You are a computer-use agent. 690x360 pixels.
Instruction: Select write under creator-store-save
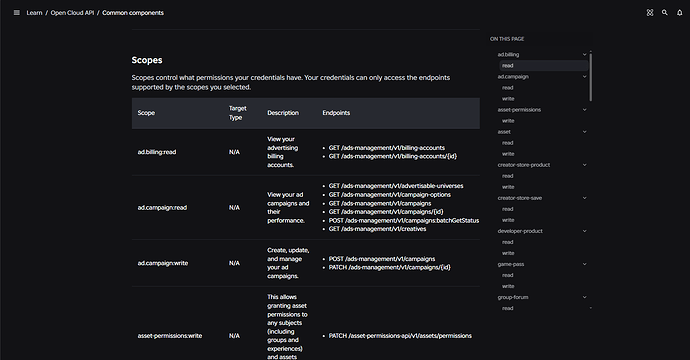click(x=508, y=220)
